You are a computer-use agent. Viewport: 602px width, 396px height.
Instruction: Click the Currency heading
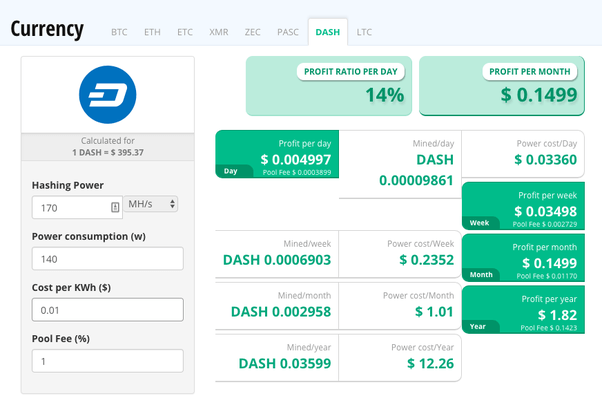[47, 29]
